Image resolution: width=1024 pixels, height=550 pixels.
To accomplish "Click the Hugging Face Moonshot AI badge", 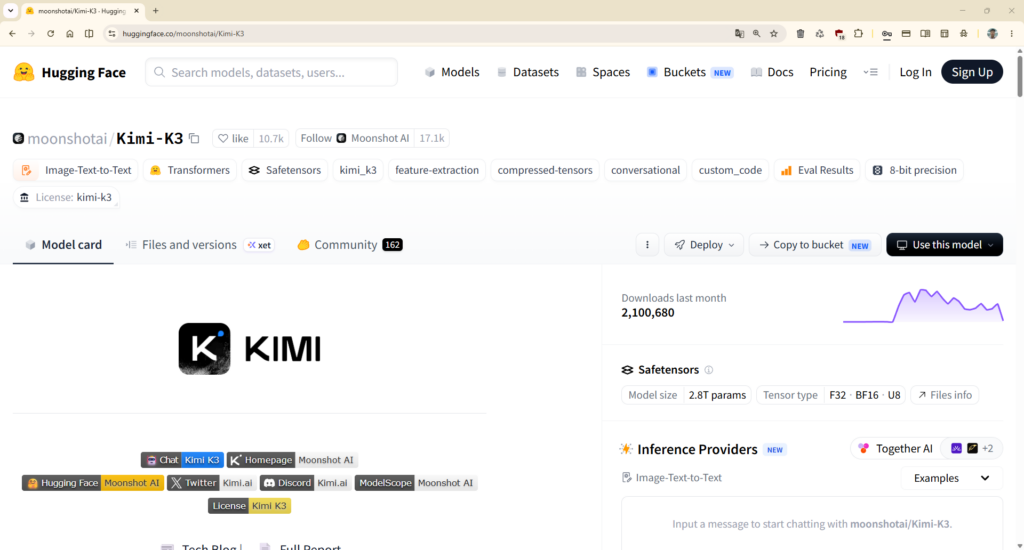I will pyautogui.click(x=93, y=483).
